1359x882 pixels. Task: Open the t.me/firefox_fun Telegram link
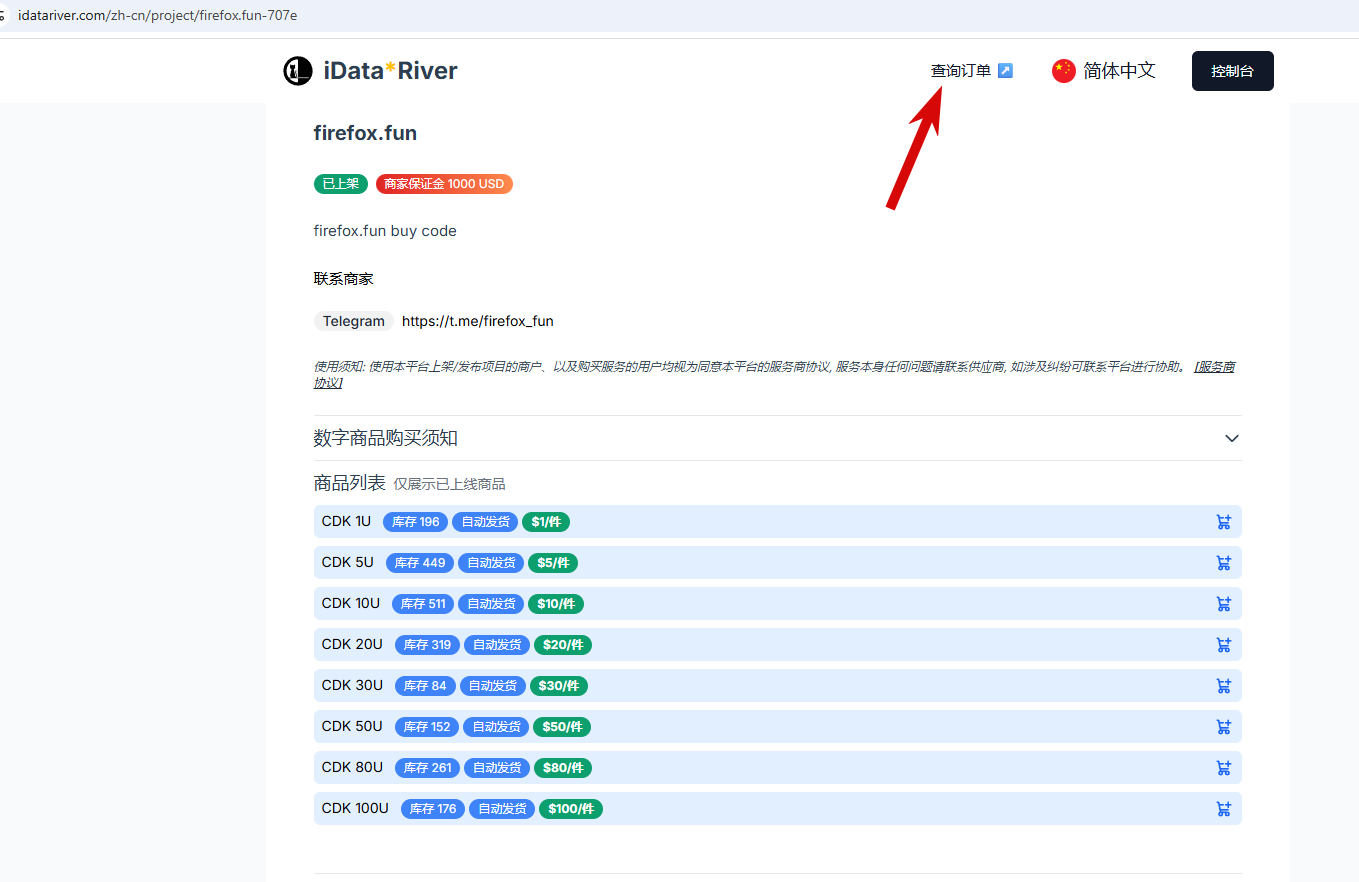pyautogui.click(x=478, y=321)
